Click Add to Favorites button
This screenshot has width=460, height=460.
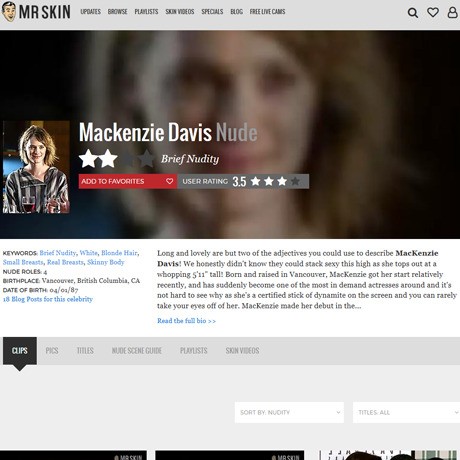[x=128, y=181]
